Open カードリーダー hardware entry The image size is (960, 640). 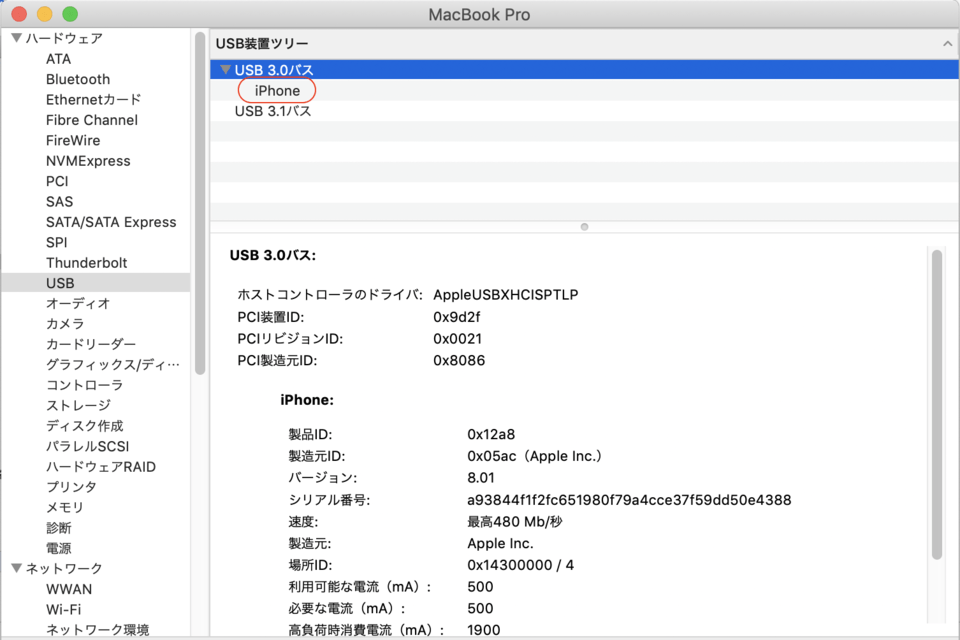point(91,344)
